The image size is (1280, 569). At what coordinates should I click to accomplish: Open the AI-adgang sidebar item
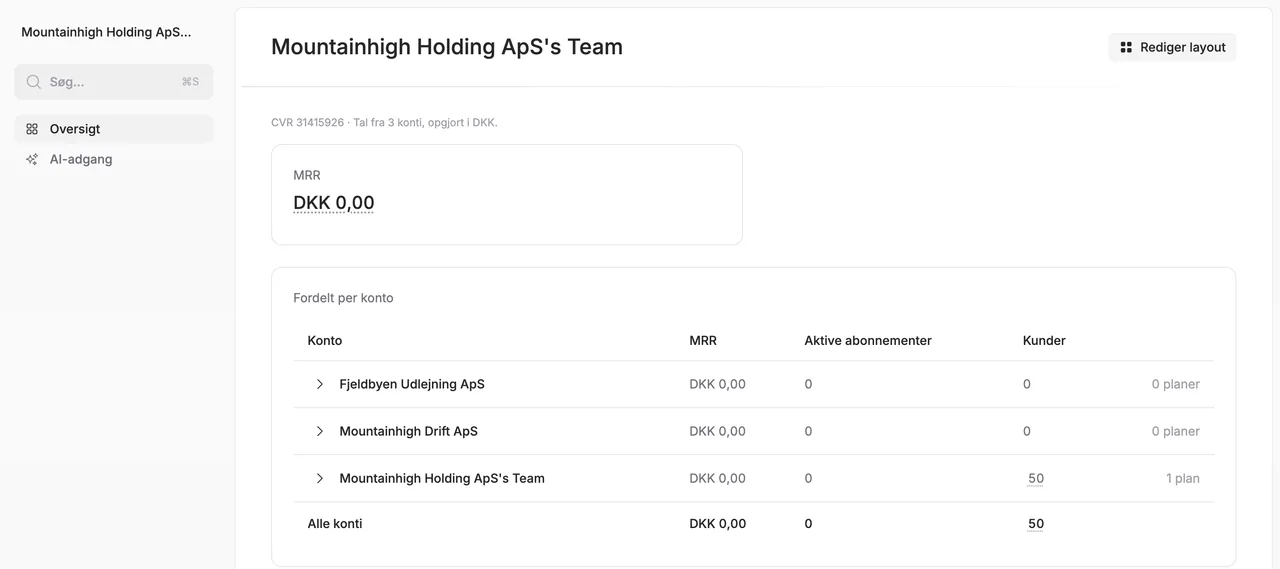(114, 159)
